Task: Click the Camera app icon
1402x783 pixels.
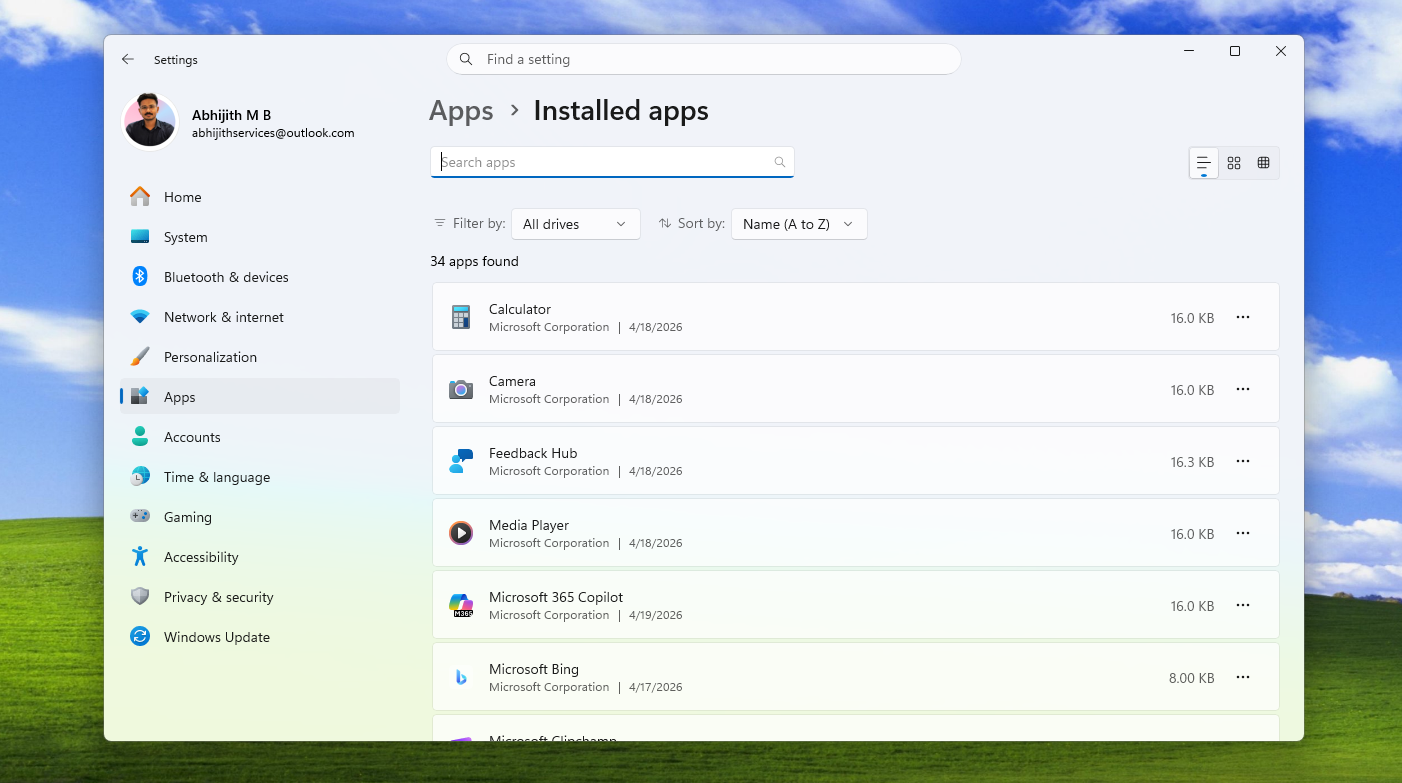Action: [x=461, y=389]
